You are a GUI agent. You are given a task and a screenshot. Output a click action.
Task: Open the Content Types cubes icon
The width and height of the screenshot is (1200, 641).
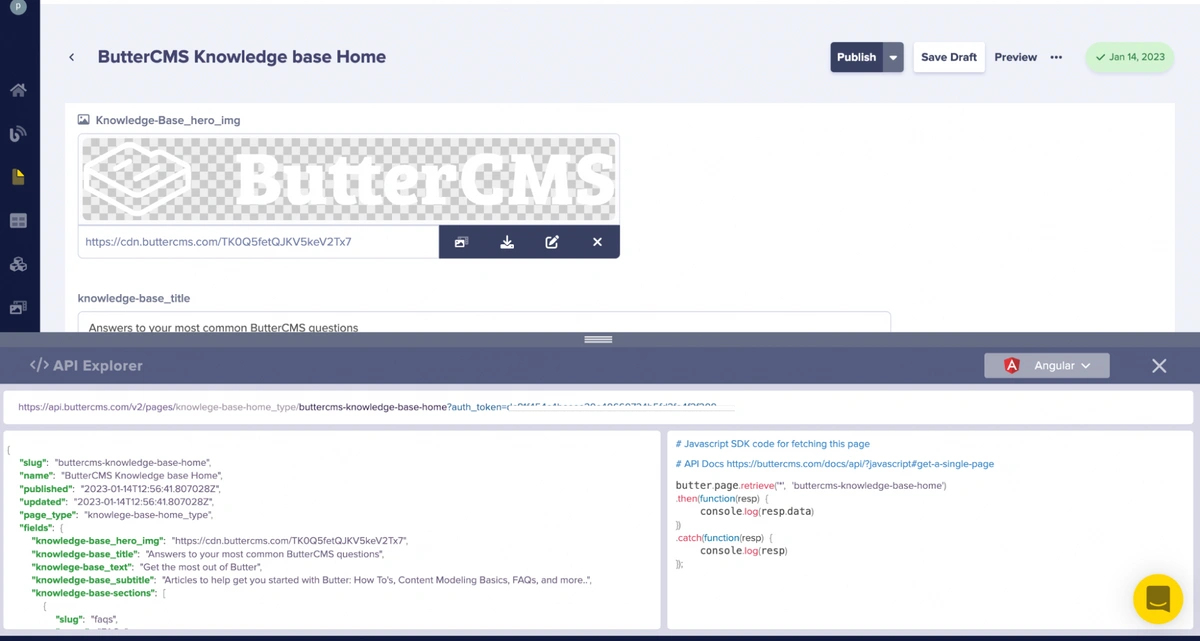pyautogui.click(x=18, y=265)
